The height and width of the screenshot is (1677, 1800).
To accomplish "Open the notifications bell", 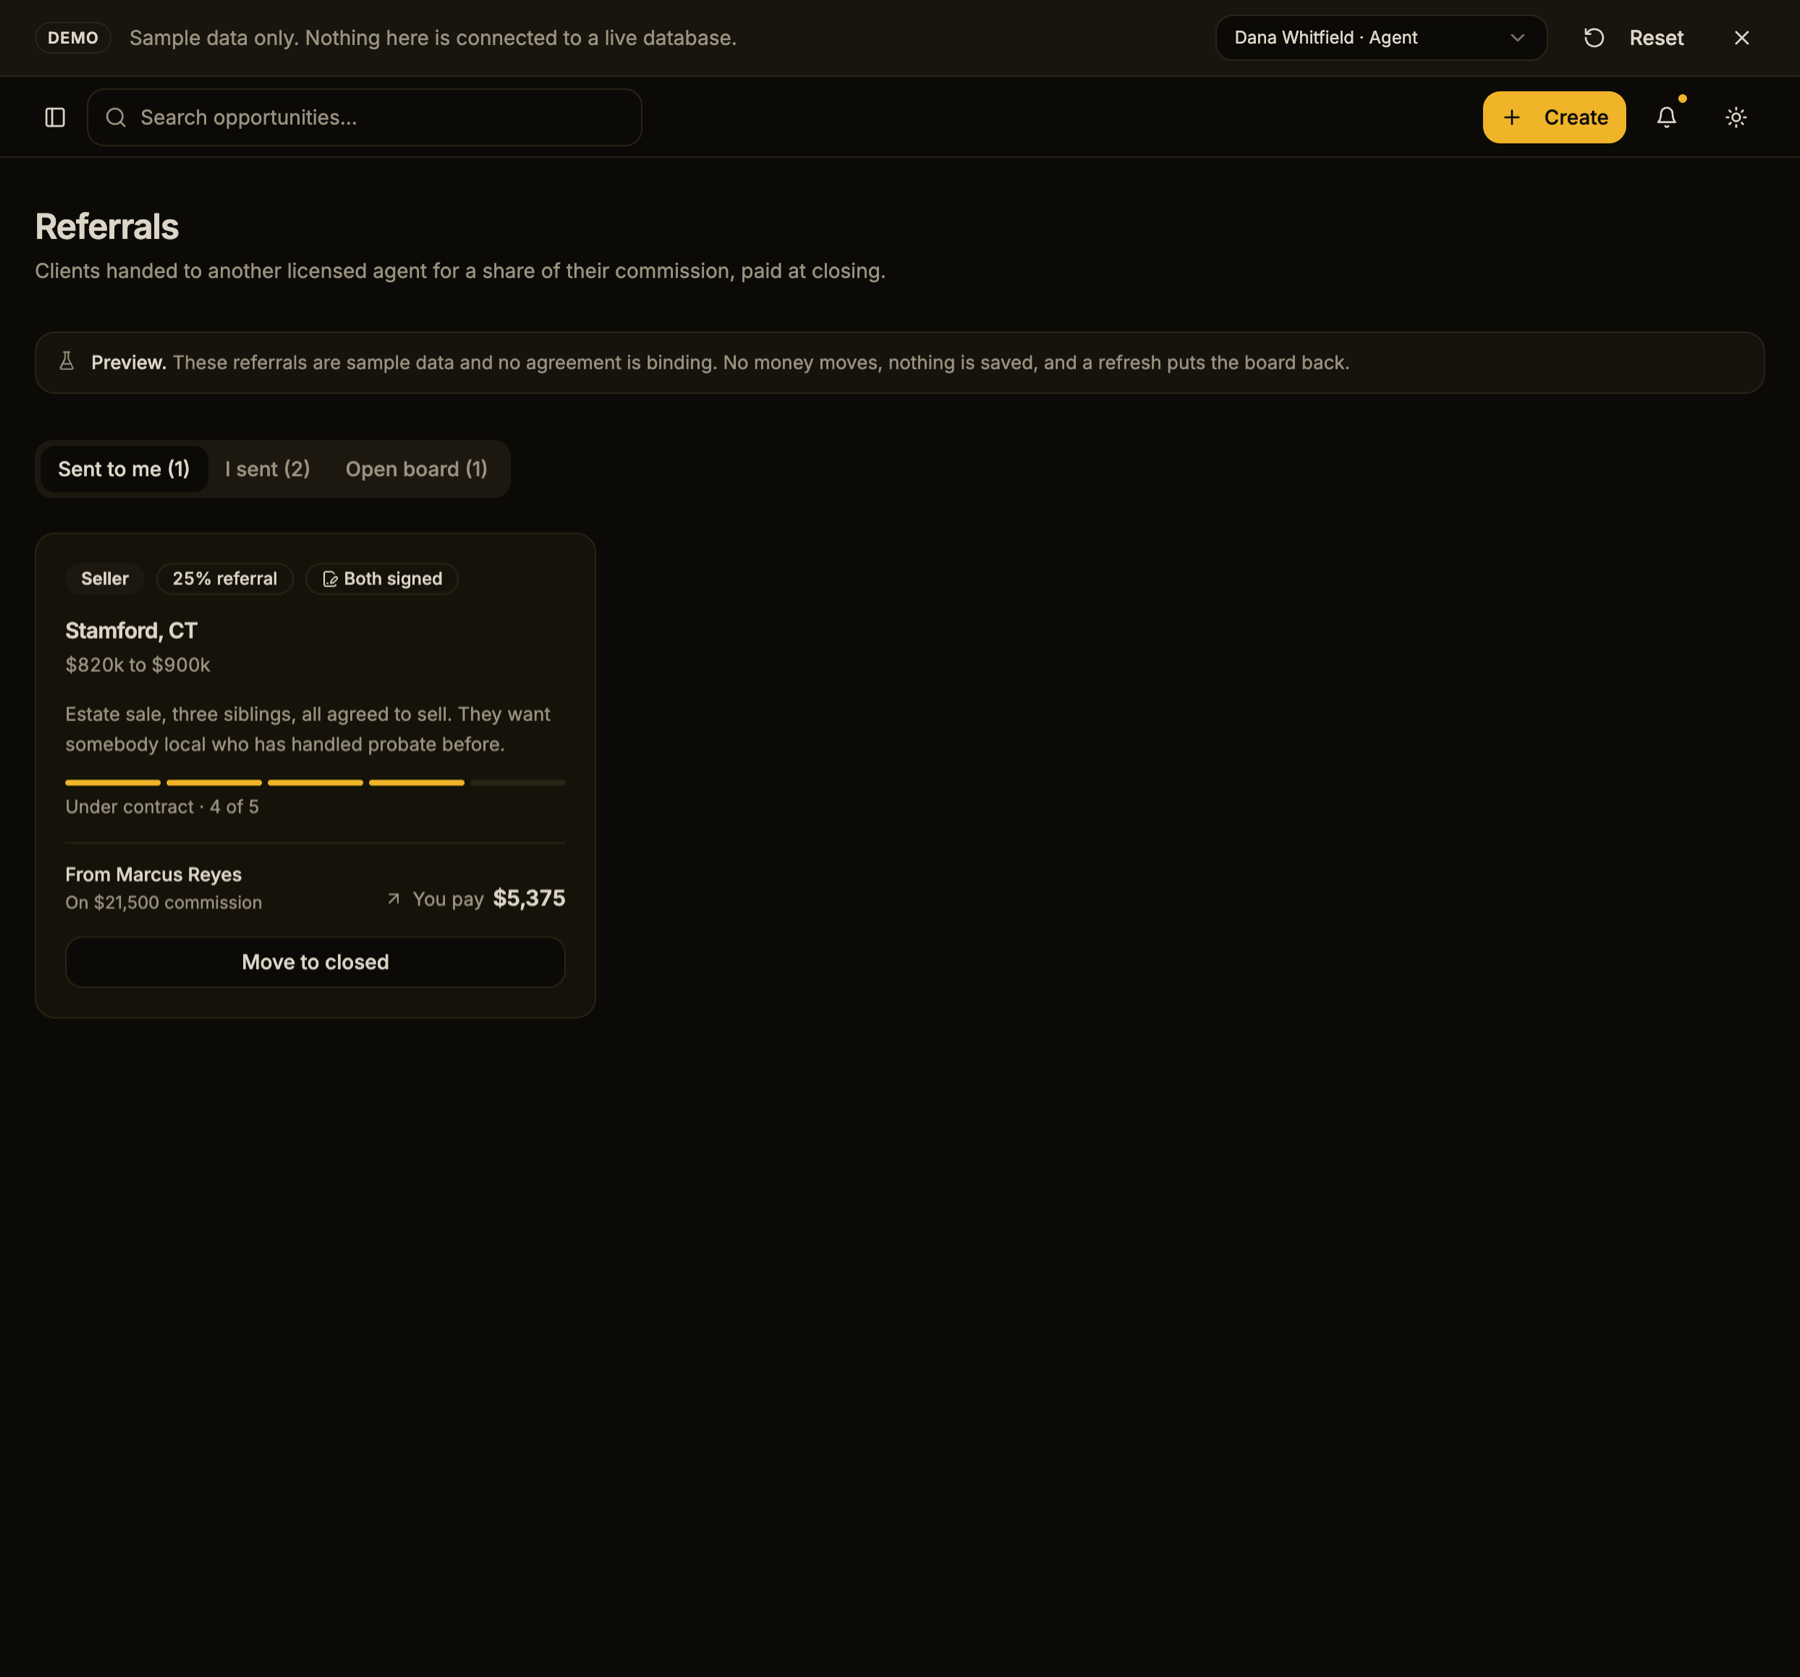I will (x=1666, y=117).
